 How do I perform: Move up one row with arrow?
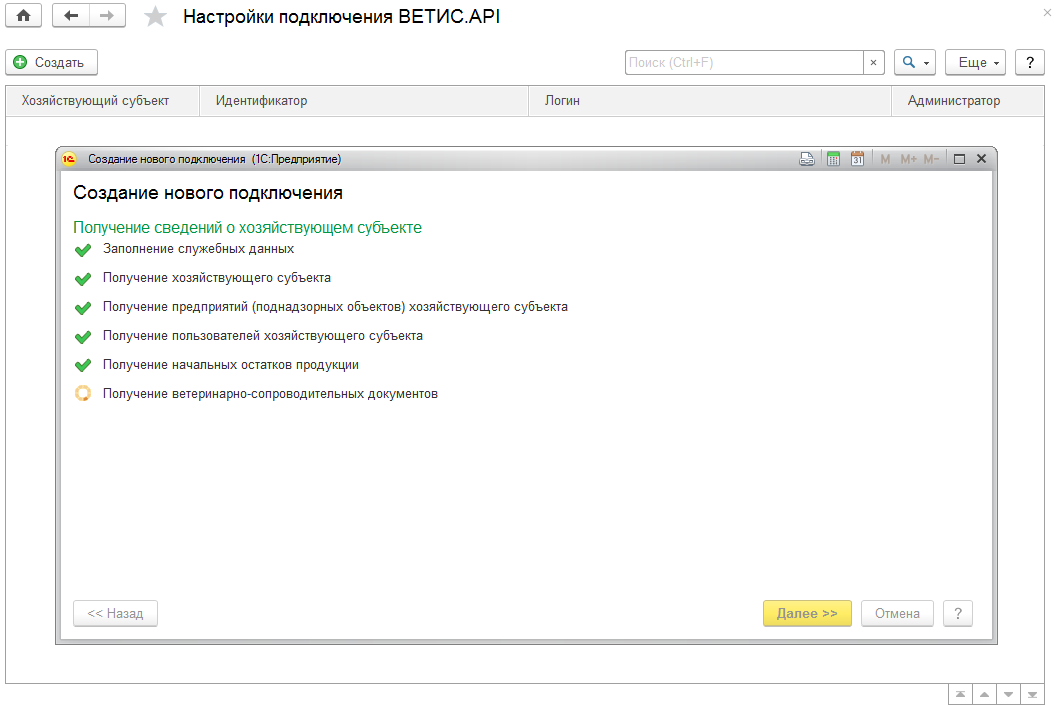pos(985,695)
